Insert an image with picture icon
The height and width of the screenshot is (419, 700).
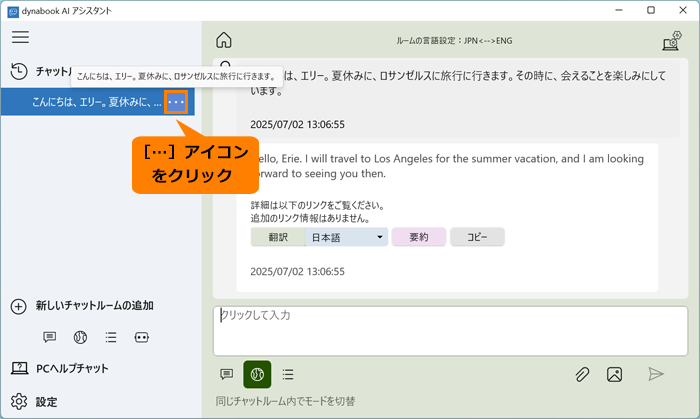click(x=614, y=374)
